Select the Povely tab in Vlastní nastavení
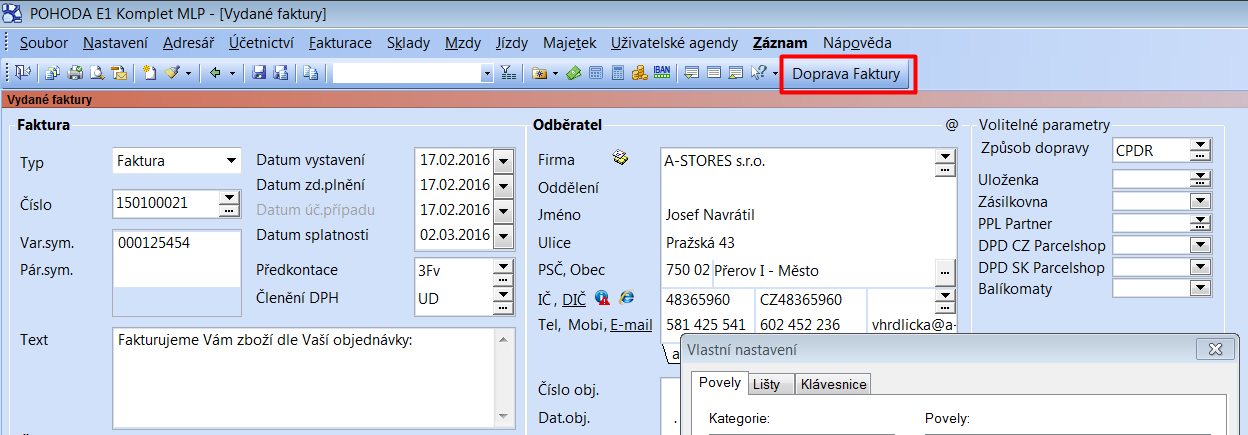 point(720,383)
